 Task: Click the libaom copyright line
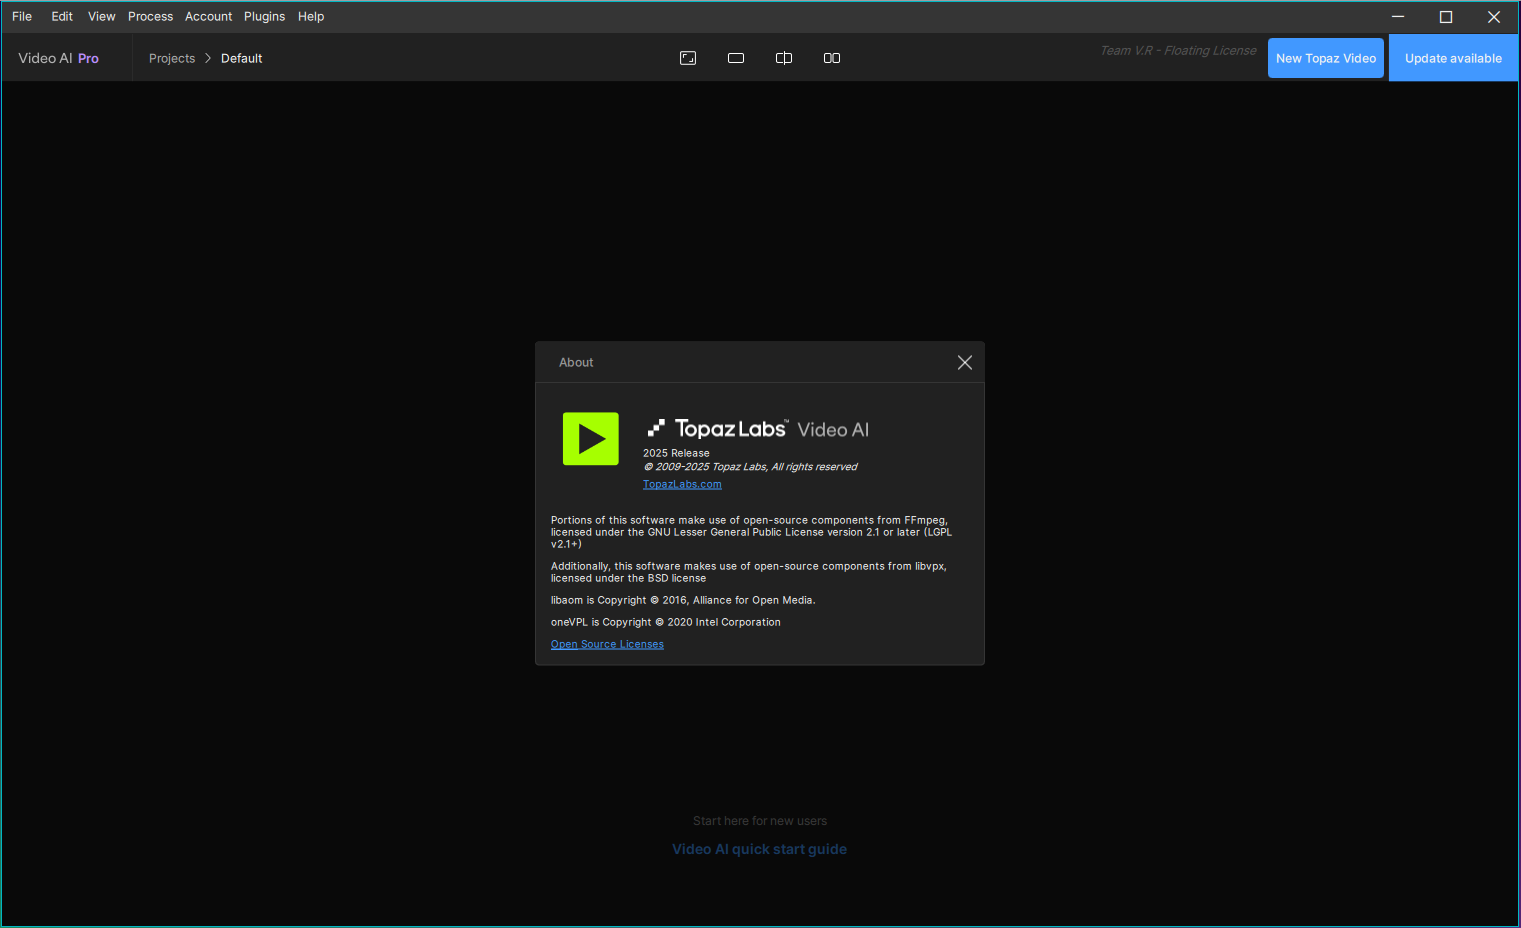[683, 600]
